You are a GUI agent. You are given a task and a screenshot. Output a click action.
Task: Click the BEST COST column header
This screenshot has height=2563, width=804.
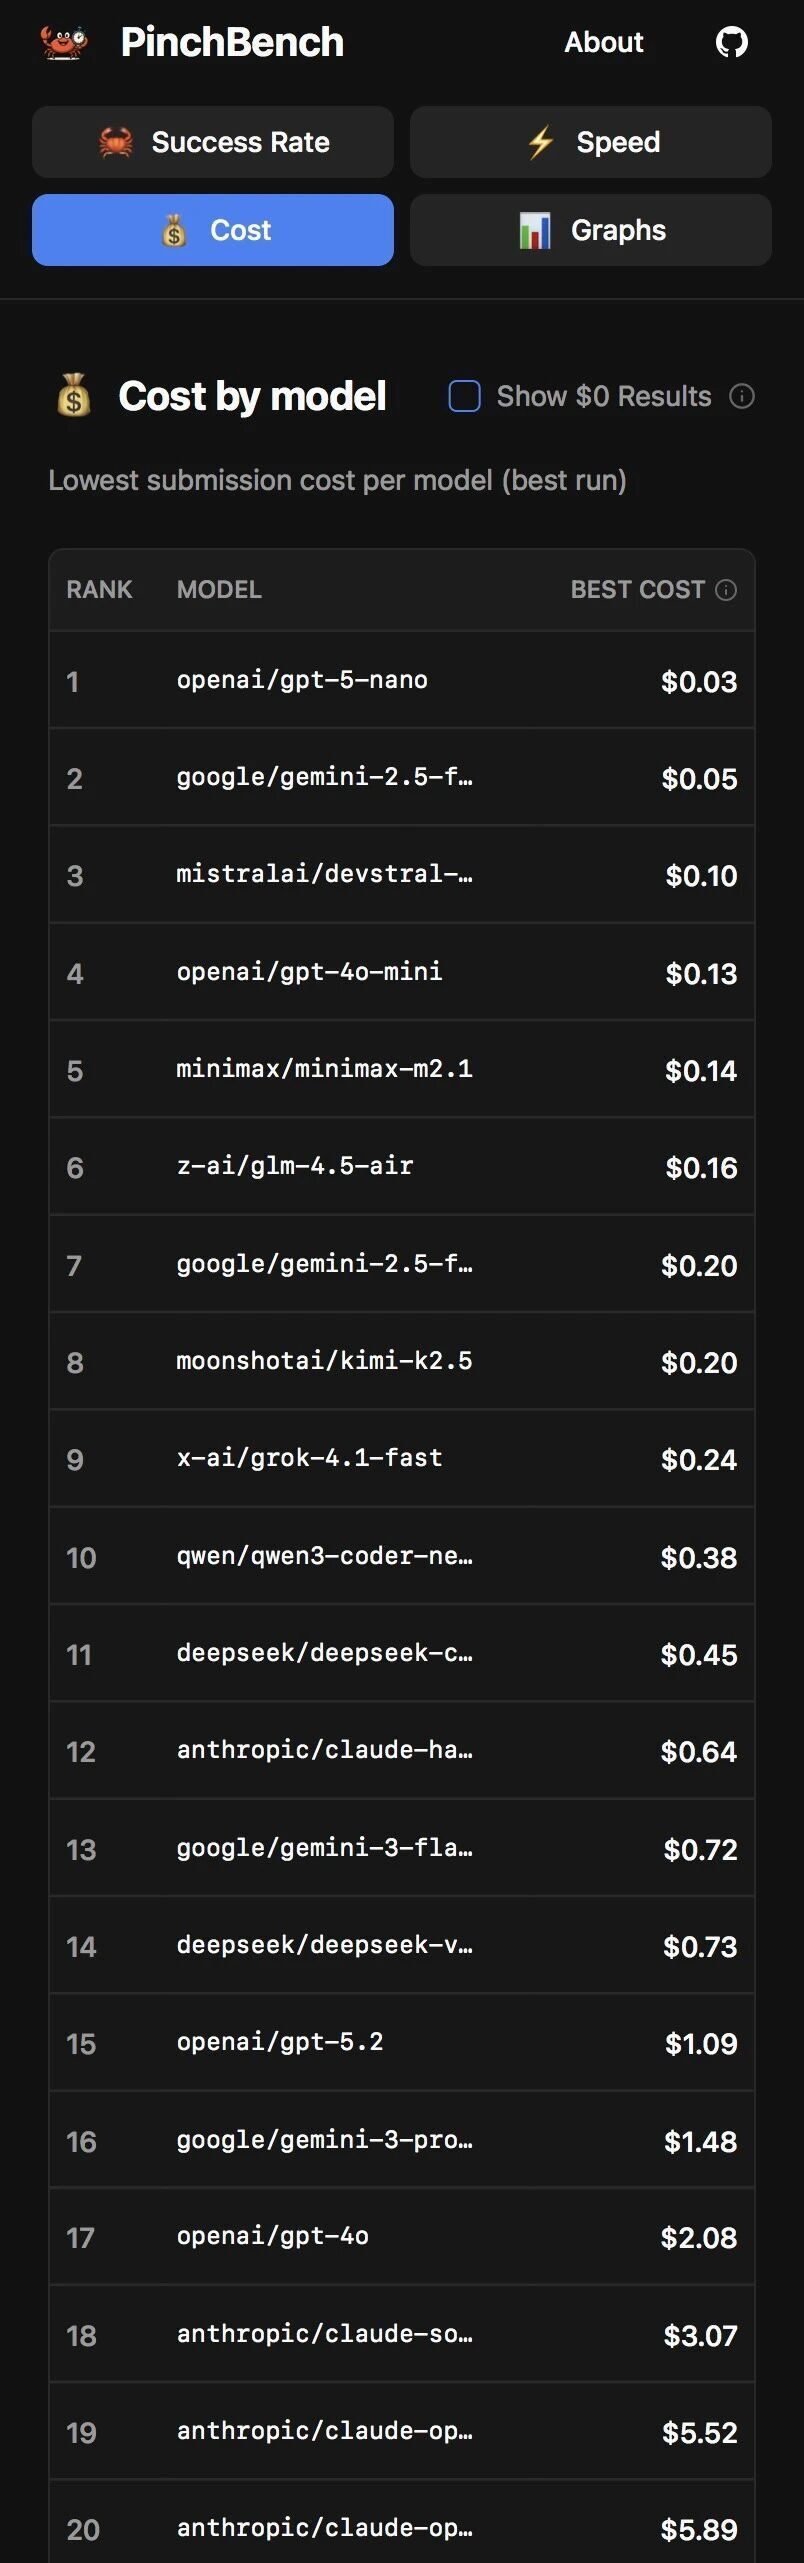(x=637, y=590)
